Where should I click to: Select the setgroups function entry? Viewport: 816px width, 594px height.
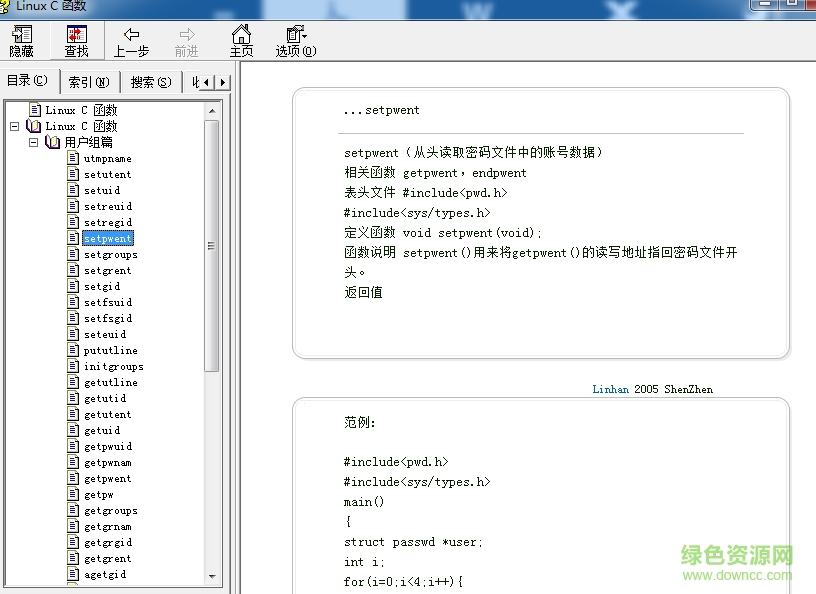coord(113,254)
